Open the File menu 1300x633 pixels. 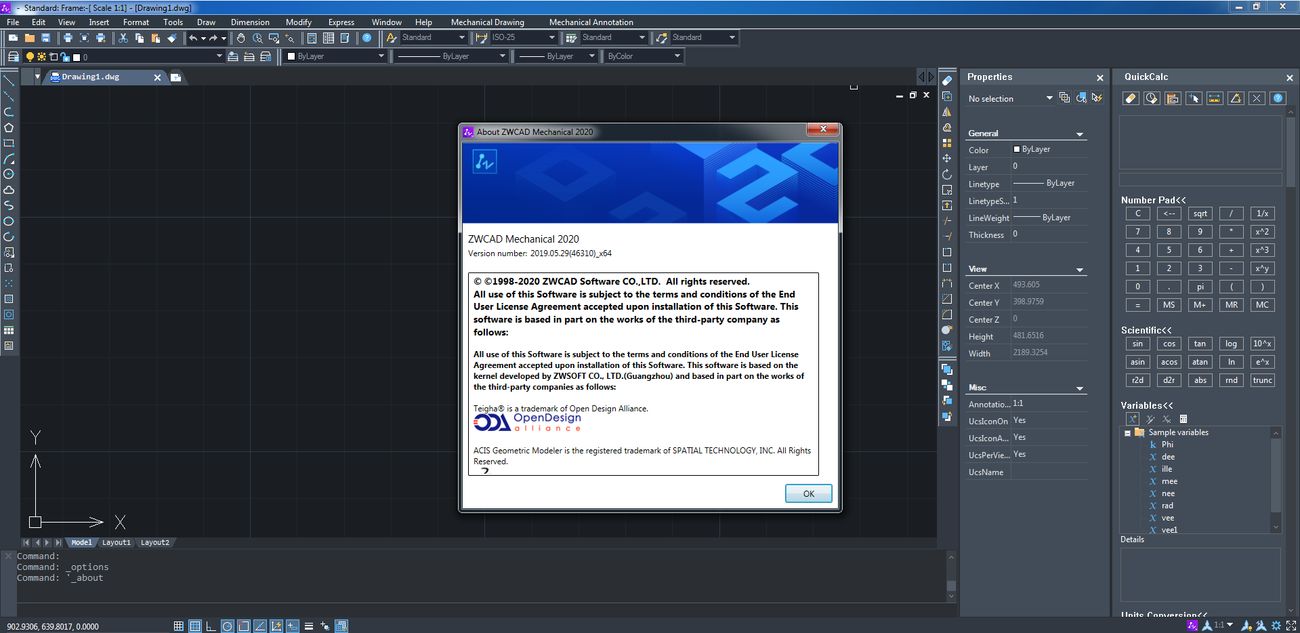click(x=13, y=22)
